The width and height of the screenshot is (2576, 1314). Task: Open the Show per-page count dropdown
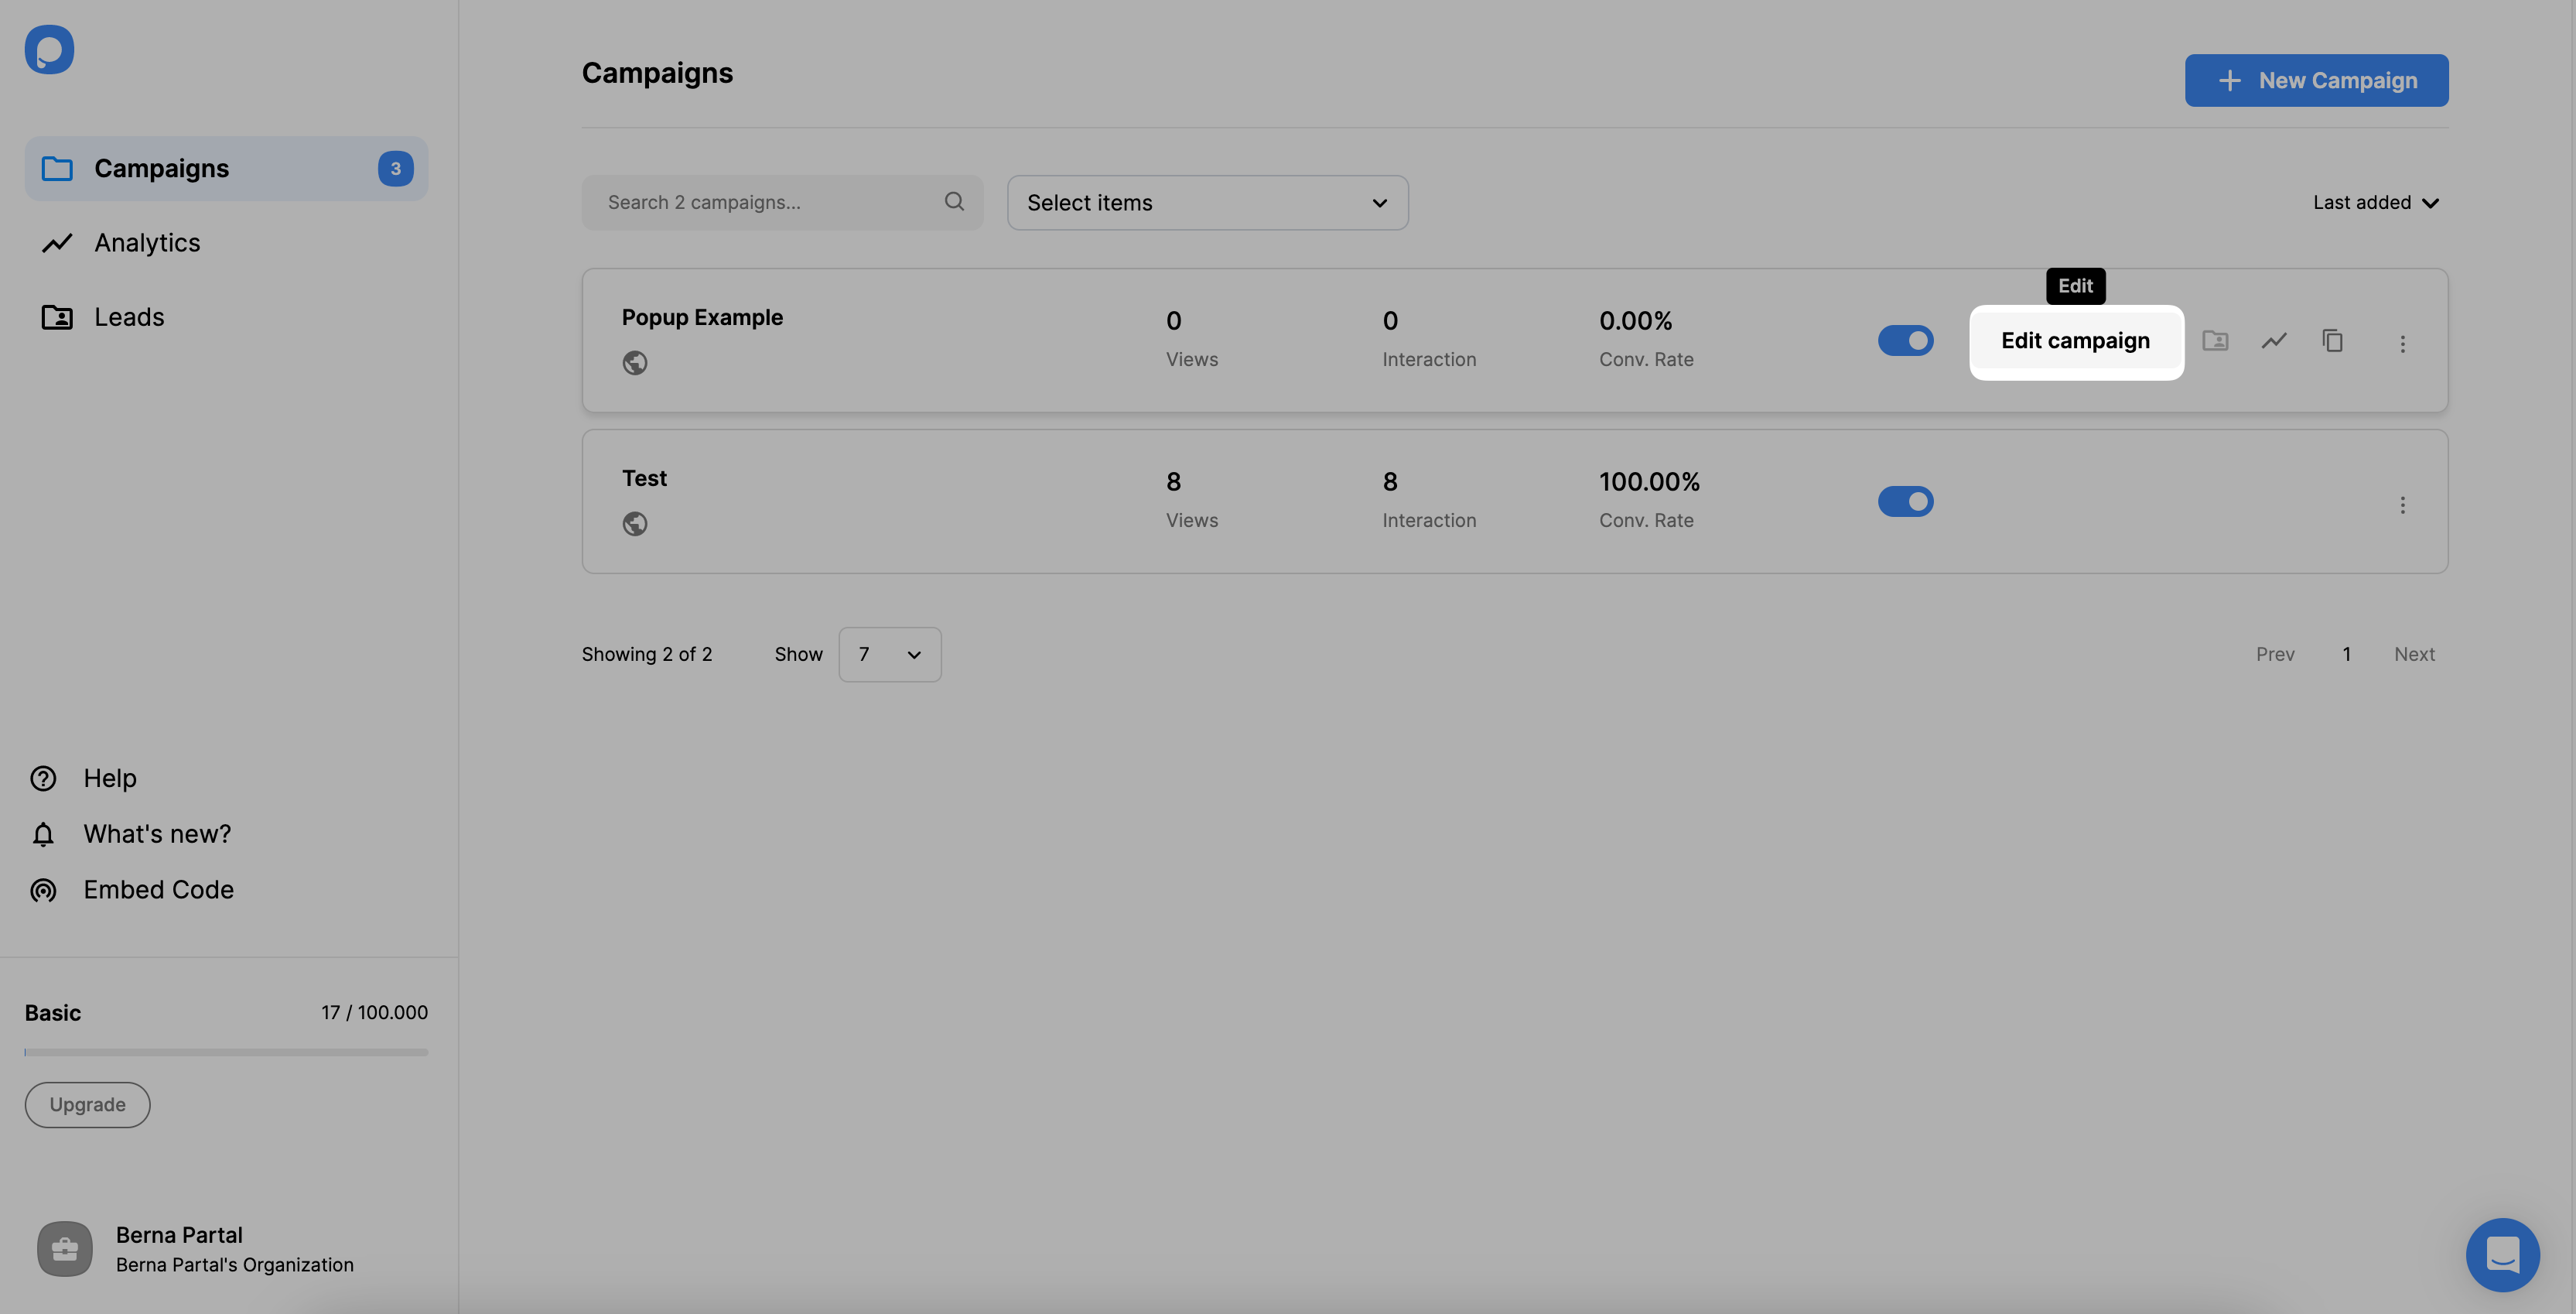pyautogui.click(x=888, y=654)
